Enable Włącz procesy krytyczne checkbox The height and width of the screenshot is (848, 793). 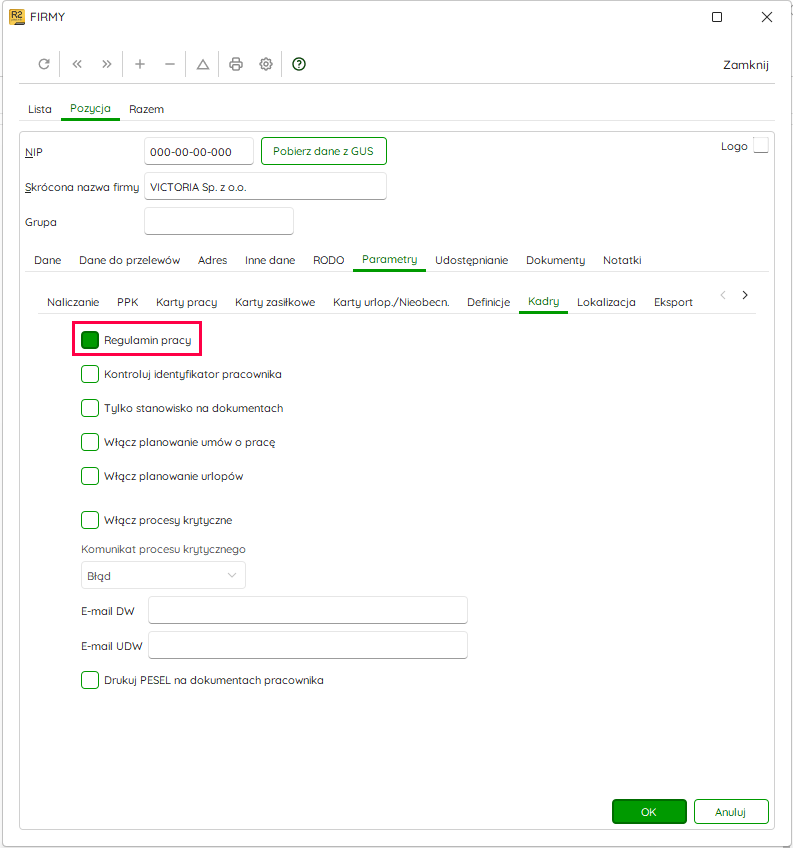click(x=90, y=520)
